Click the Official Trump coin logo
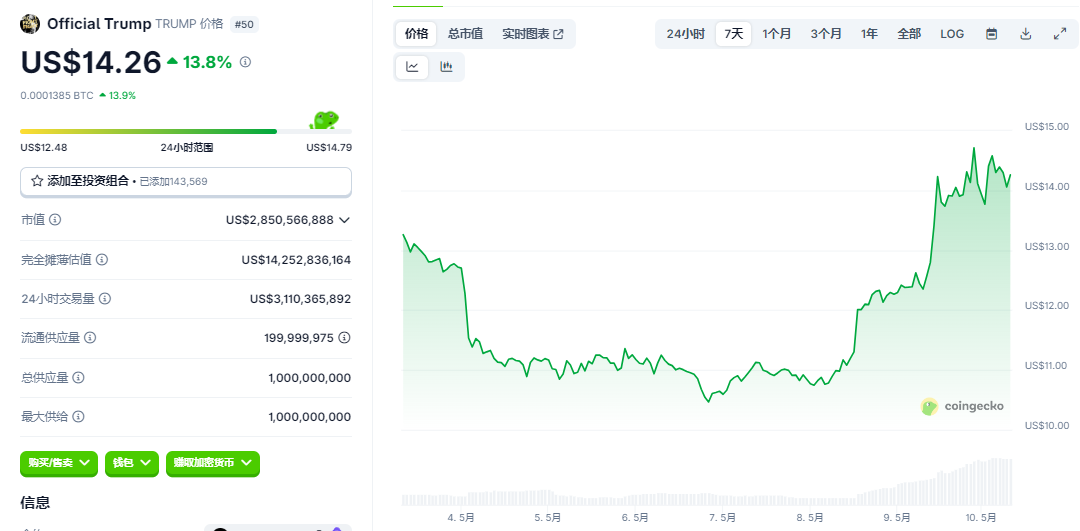This screenshot has height=531, width=1080. pos(30,24)
